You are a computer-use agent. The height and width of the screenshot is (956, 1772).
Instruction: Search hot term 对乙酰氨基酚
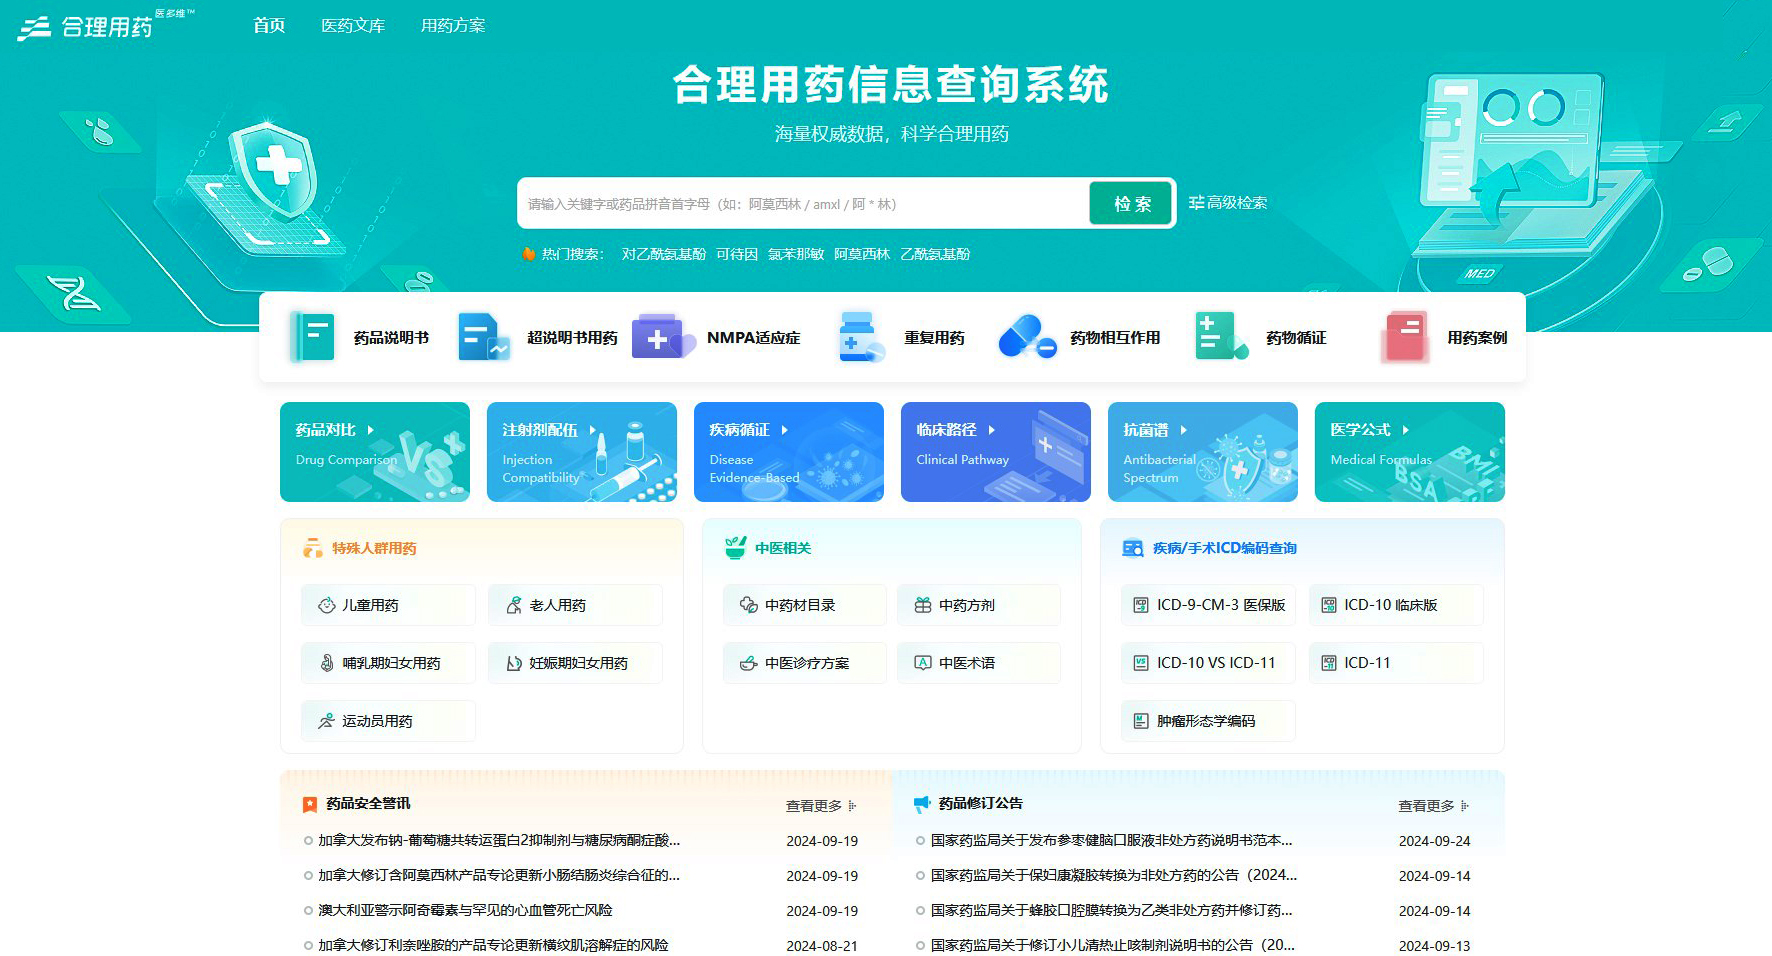click(664, 254)
